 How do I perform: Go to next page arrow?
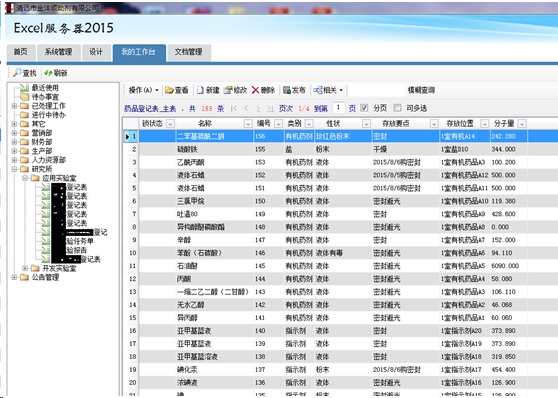tap(258, 109)
